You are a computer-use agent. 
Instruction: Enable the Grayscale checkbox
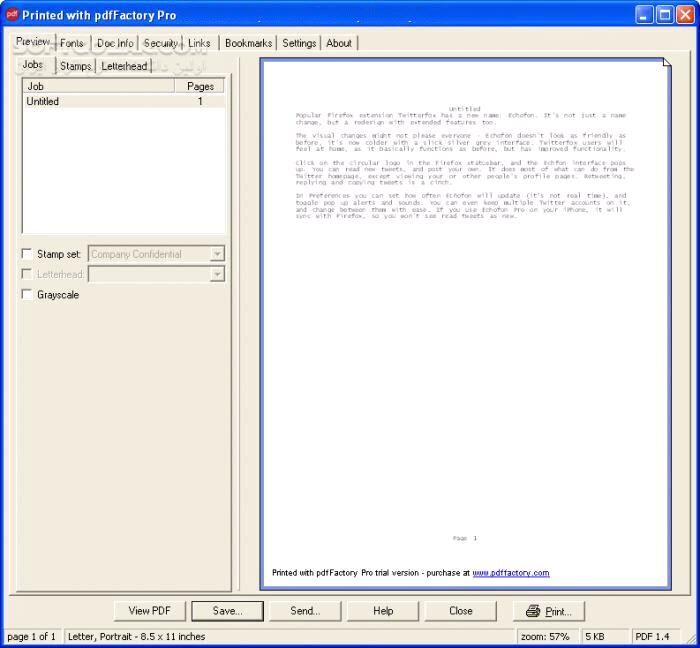click(27, 295)
